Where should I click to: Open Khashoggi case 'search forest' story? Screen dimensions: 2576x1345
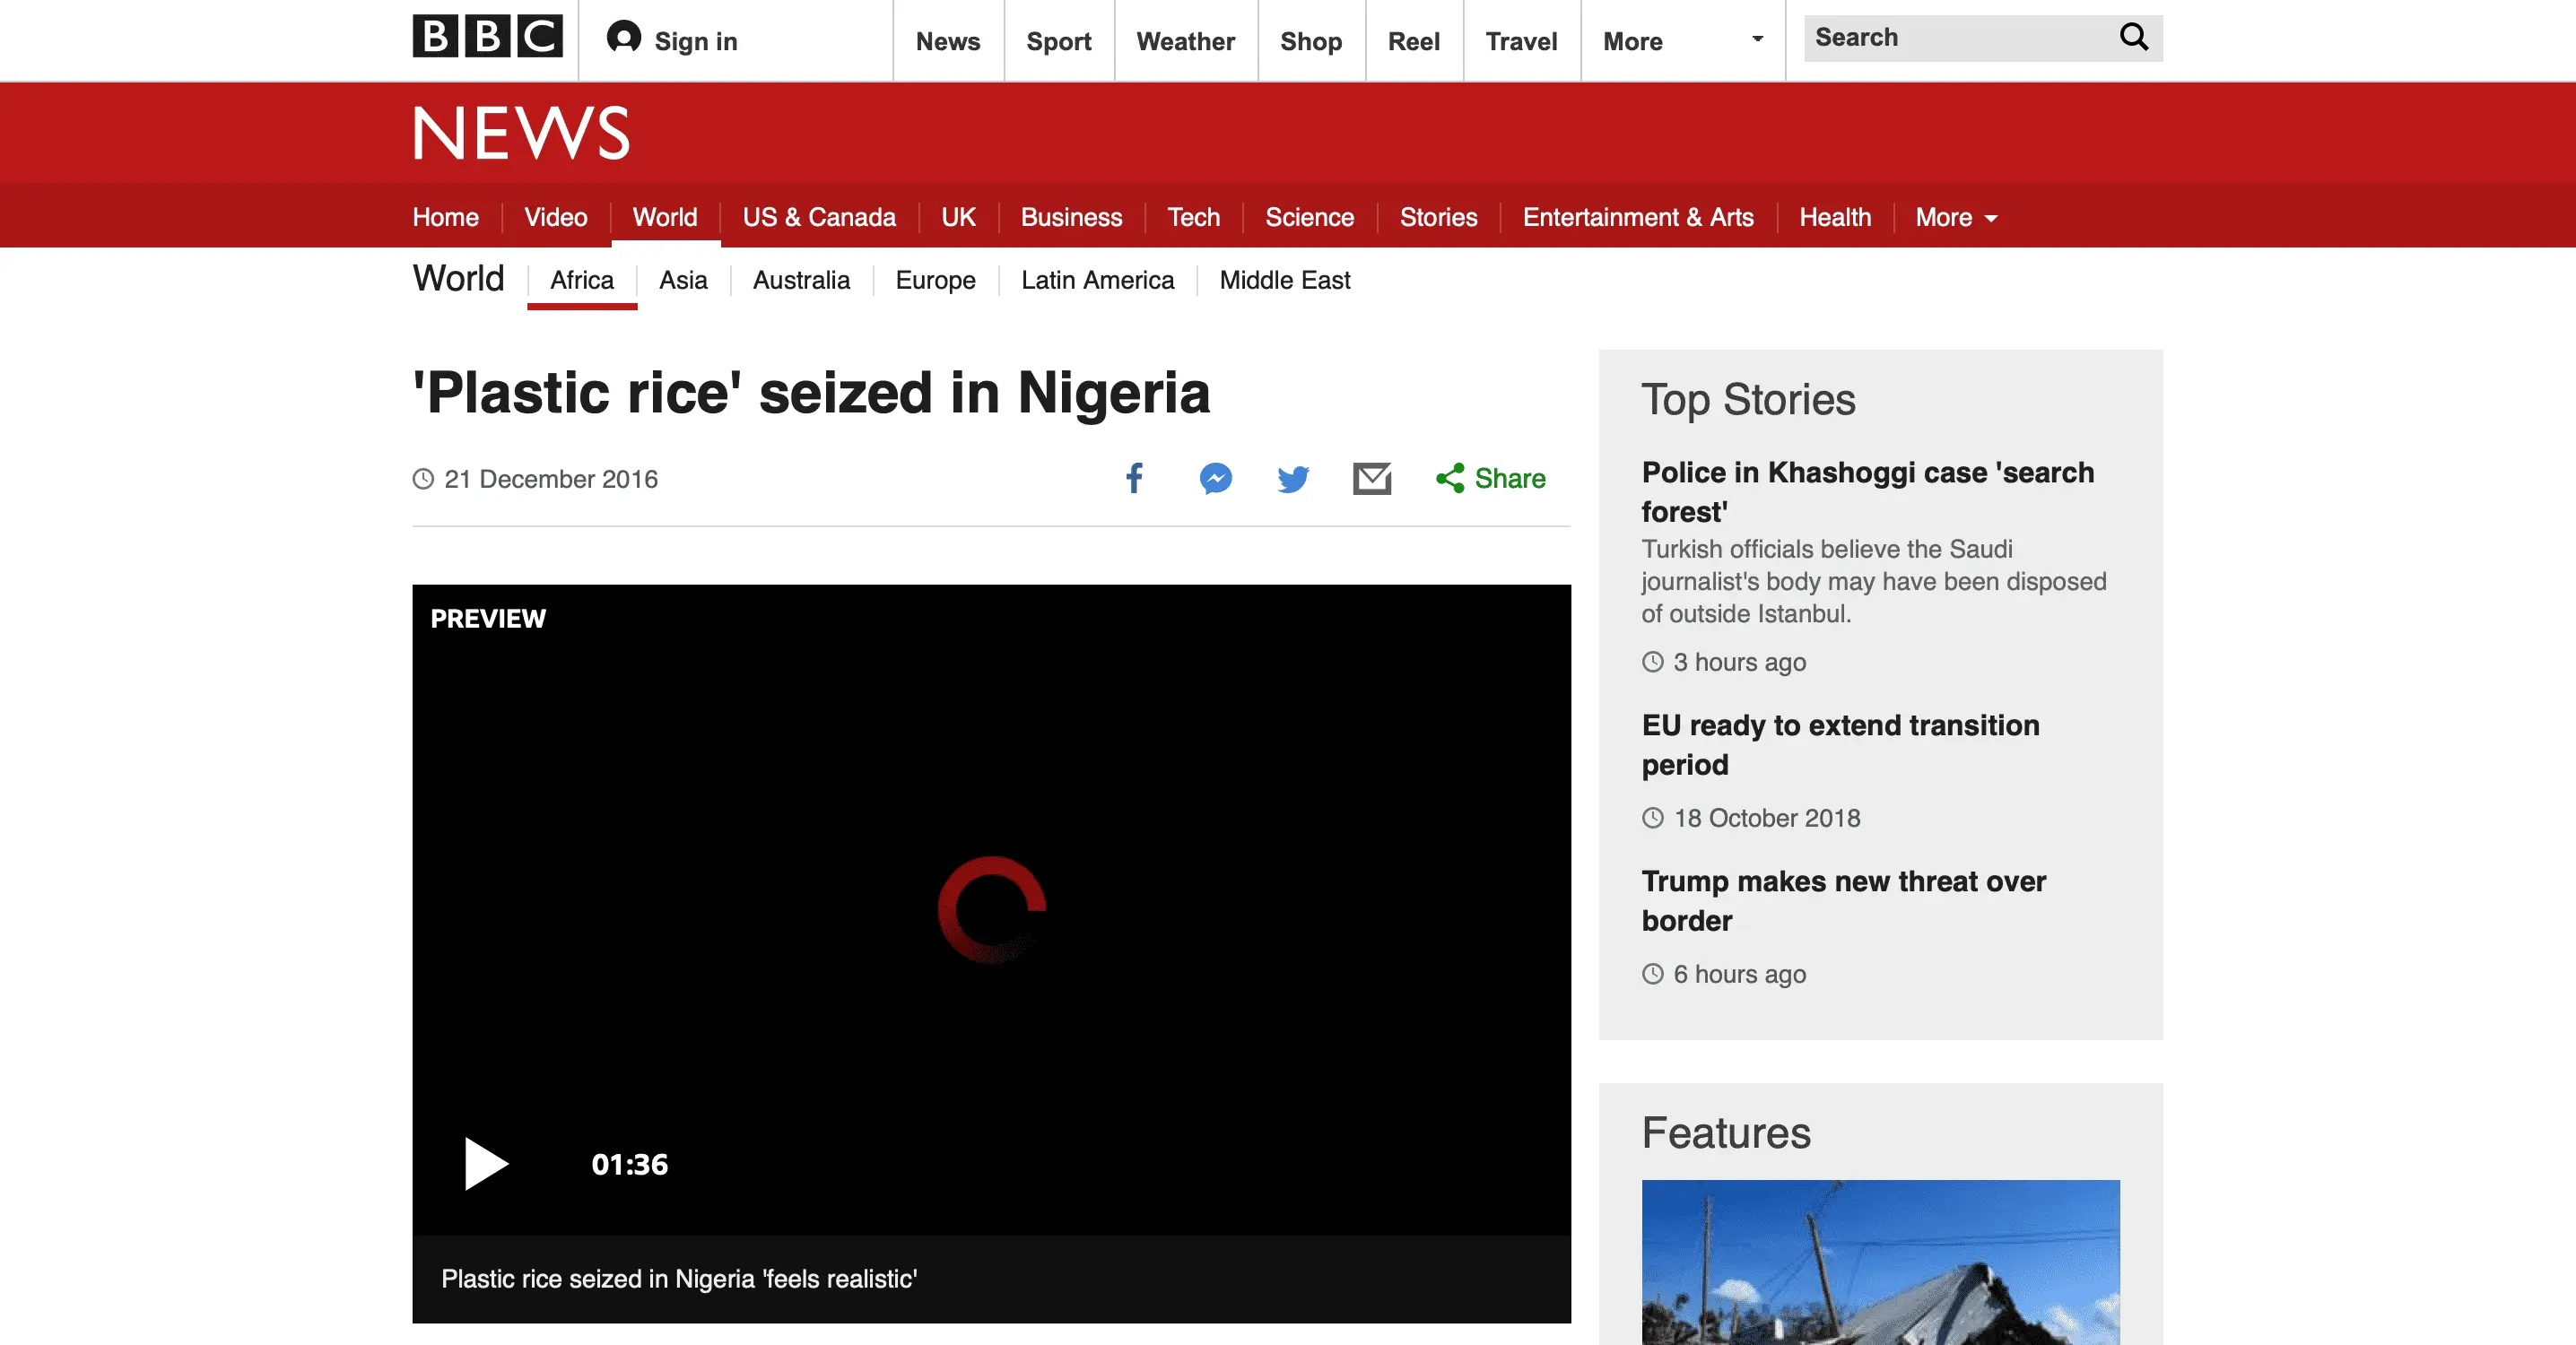pos(1867,491)
